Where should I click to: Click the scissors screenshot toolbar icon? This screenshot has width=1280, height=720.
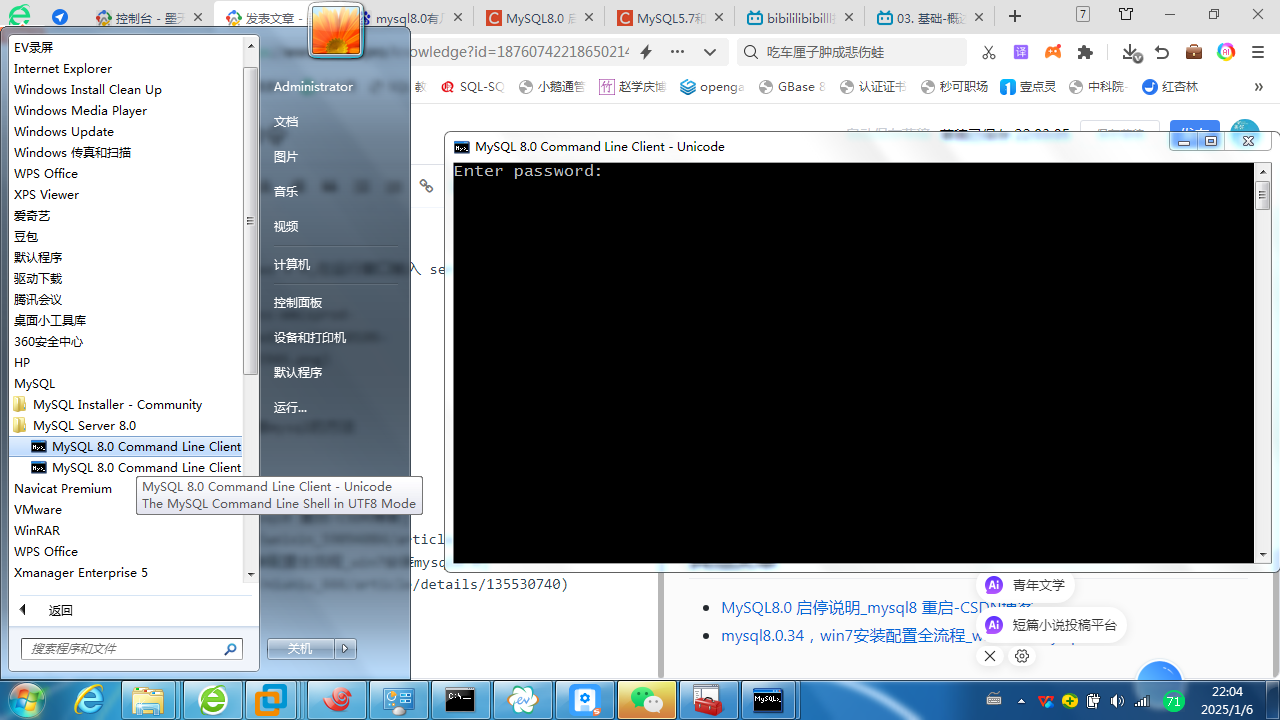pos(988,52)
